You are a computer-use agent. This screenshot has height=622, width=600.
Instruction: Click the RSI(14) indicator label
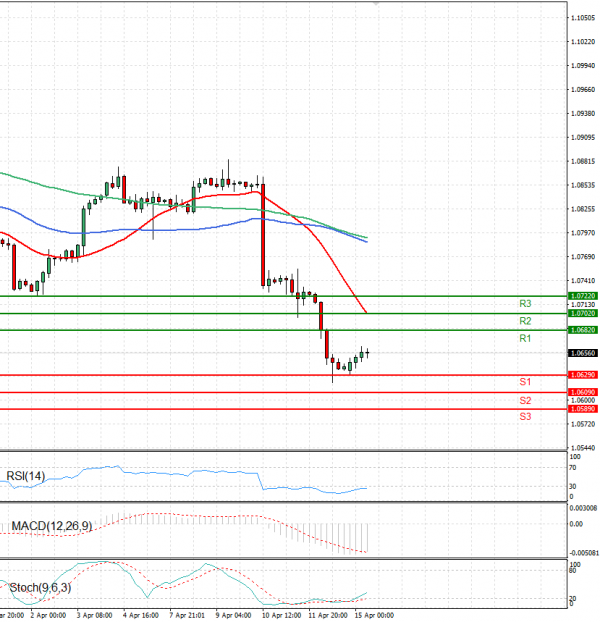tap(26, 475)
